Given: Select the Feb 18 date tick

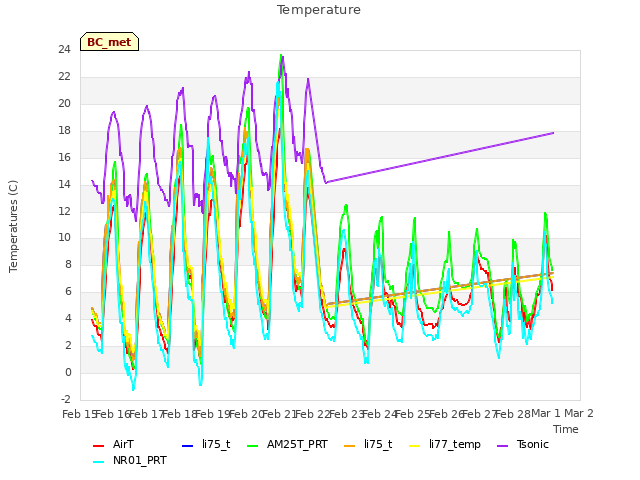Looking at the screenshot, I should coord(180,414).
